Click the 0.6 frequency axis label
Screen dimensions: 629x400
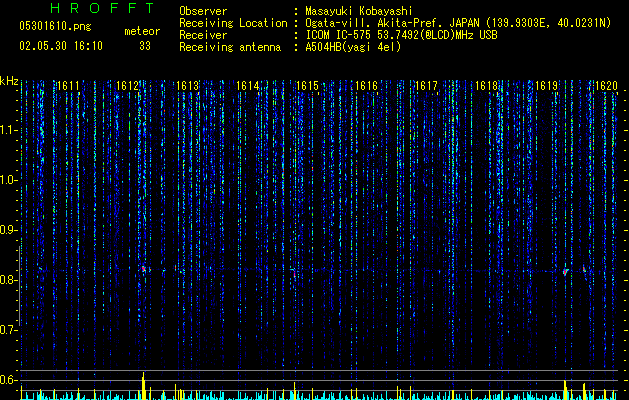point(7,380)
